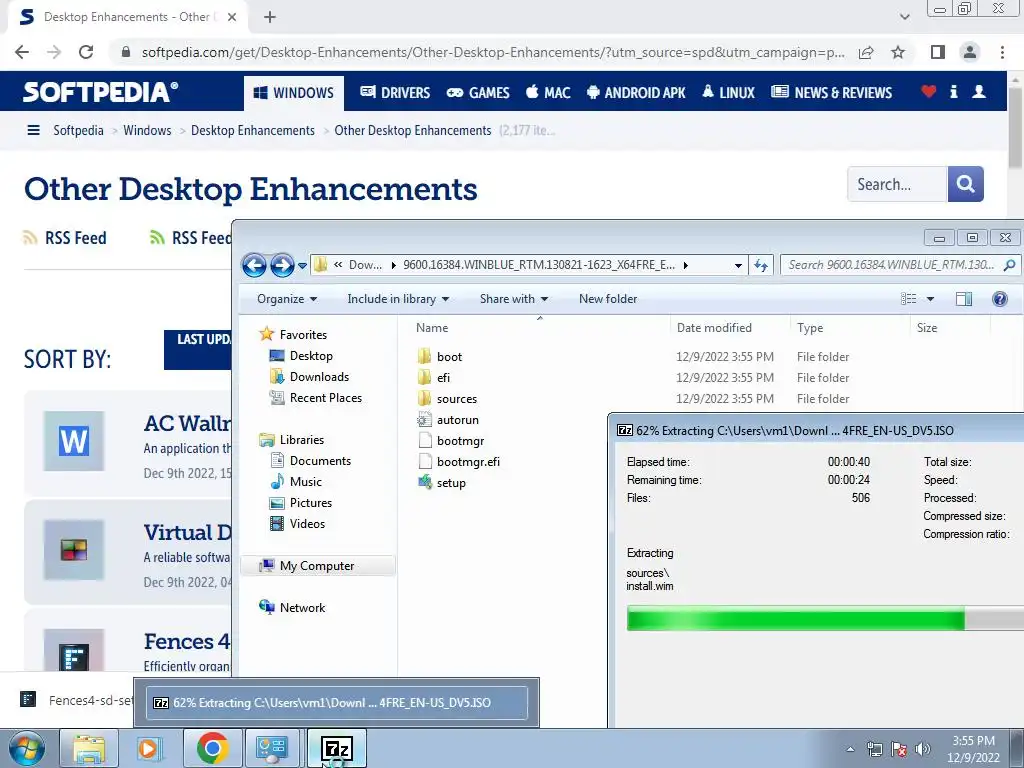1024x768 pixels.
Task: Click the Chrome address bar URL
Action: point(493,52)
